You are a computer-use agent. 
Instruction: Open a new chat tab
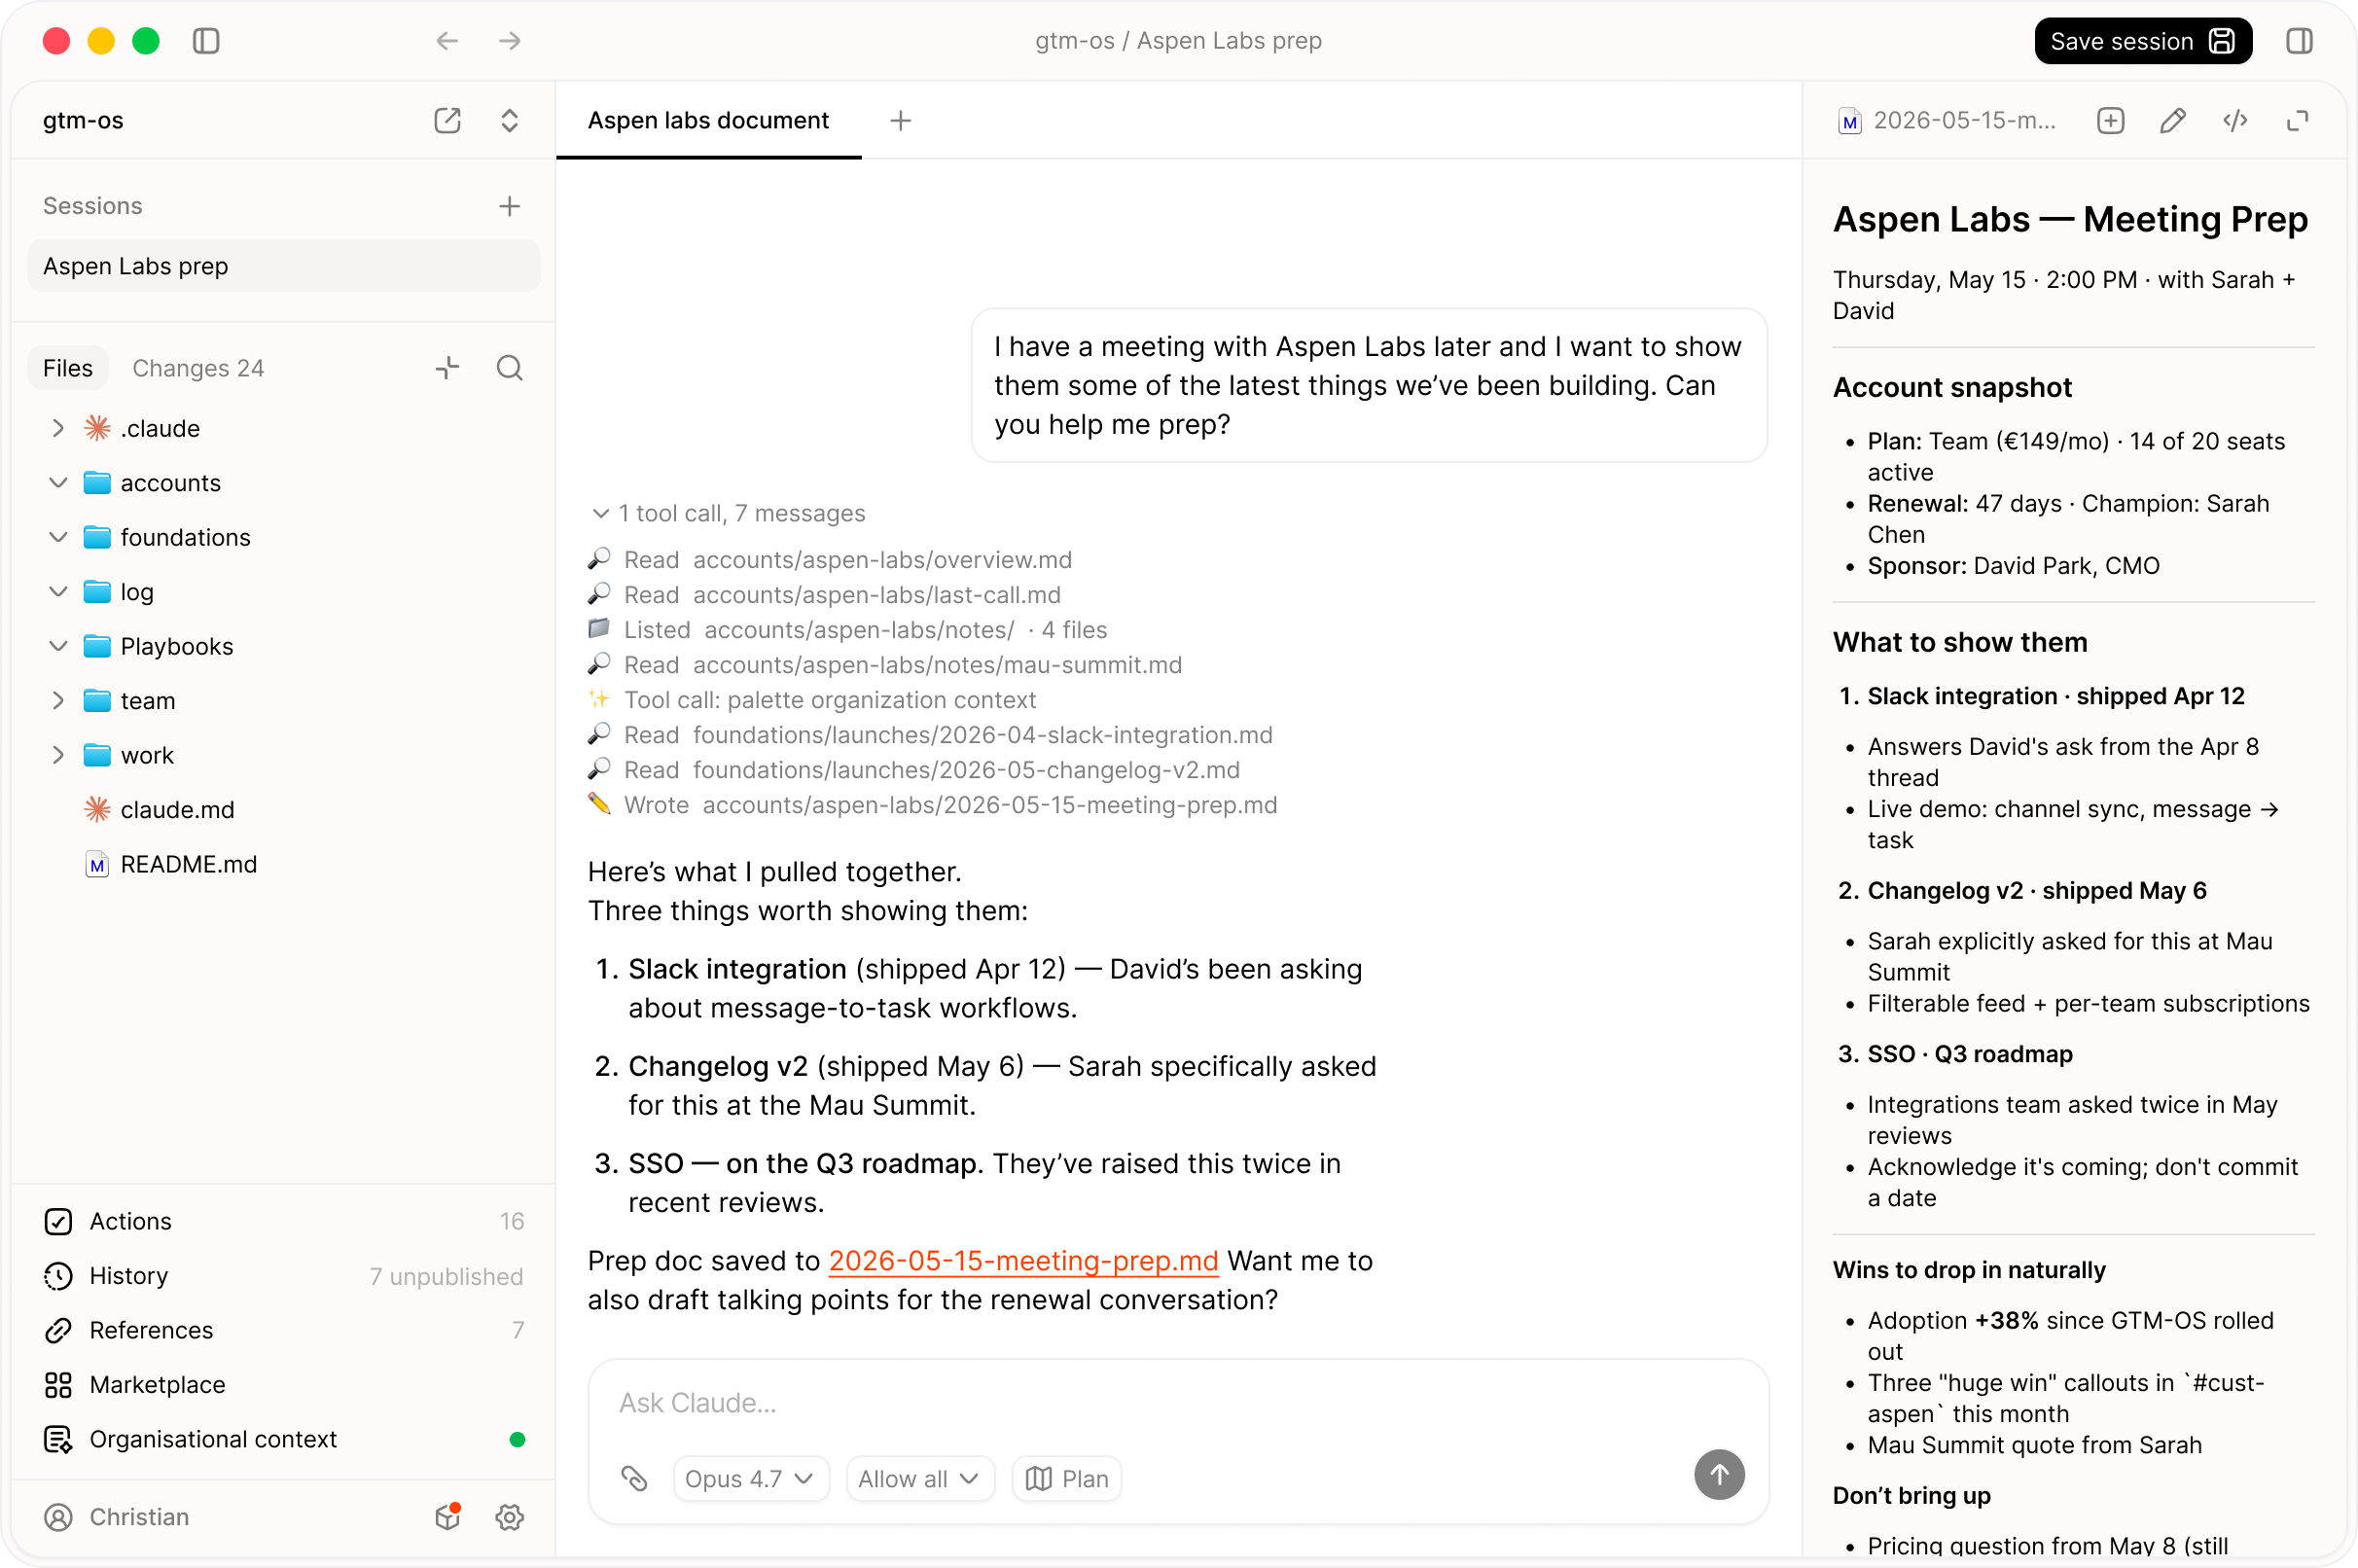point(900,120)
